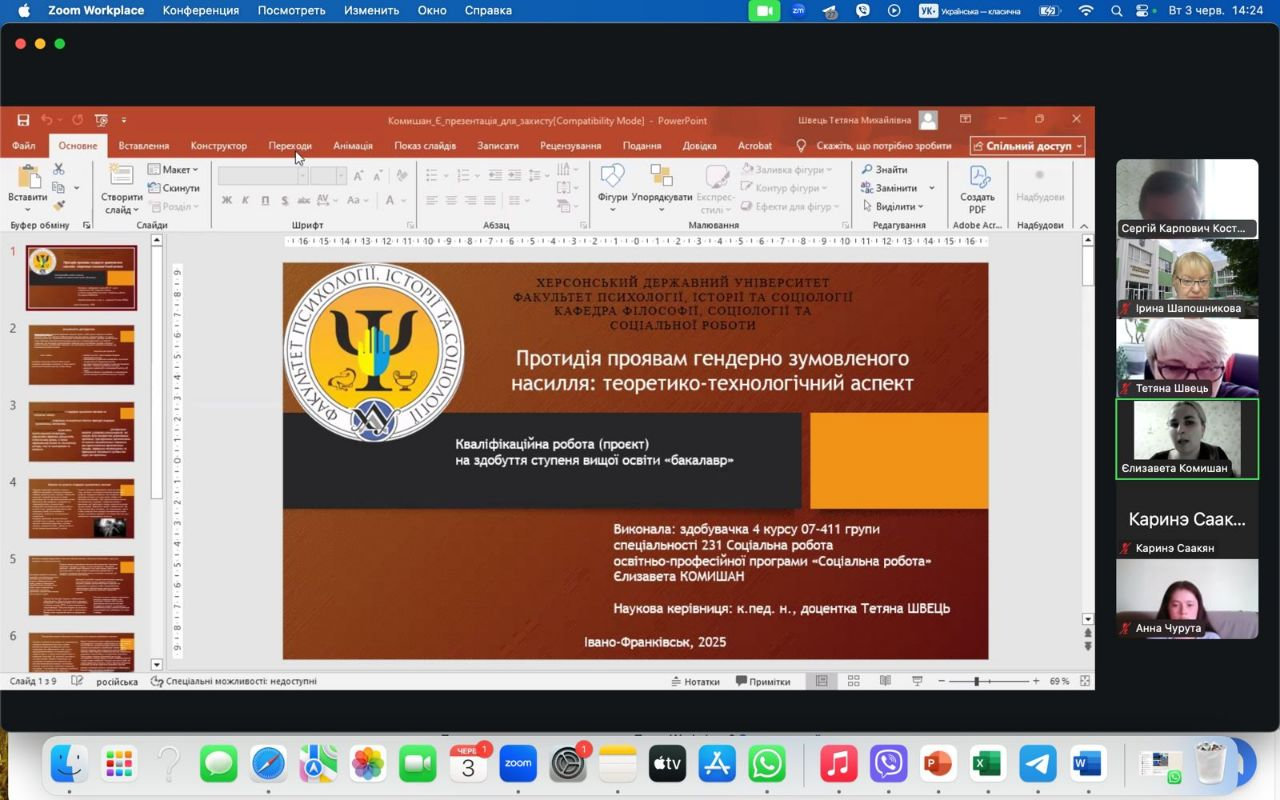Click the zoom in plus button

coord(1036,681)
